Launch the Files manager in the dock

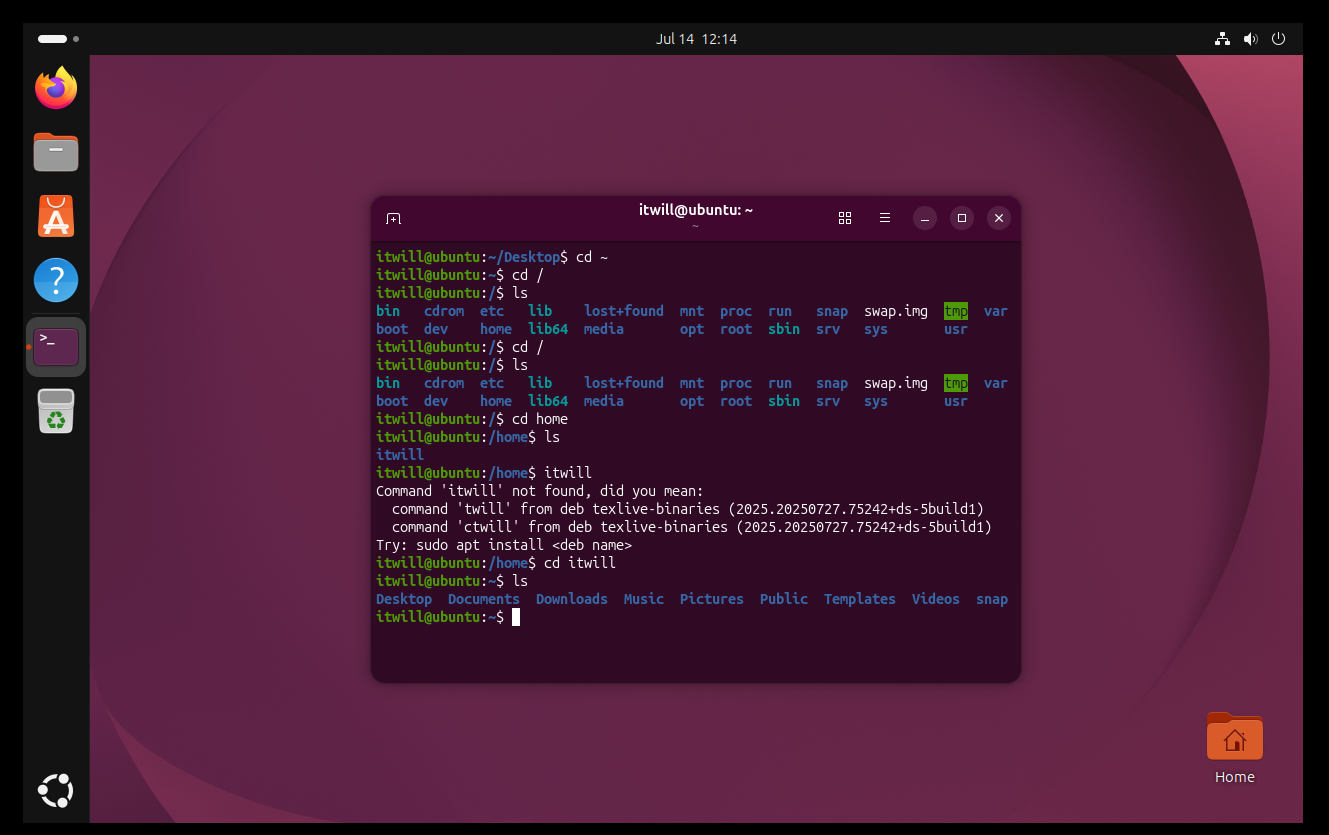(56, 152)
